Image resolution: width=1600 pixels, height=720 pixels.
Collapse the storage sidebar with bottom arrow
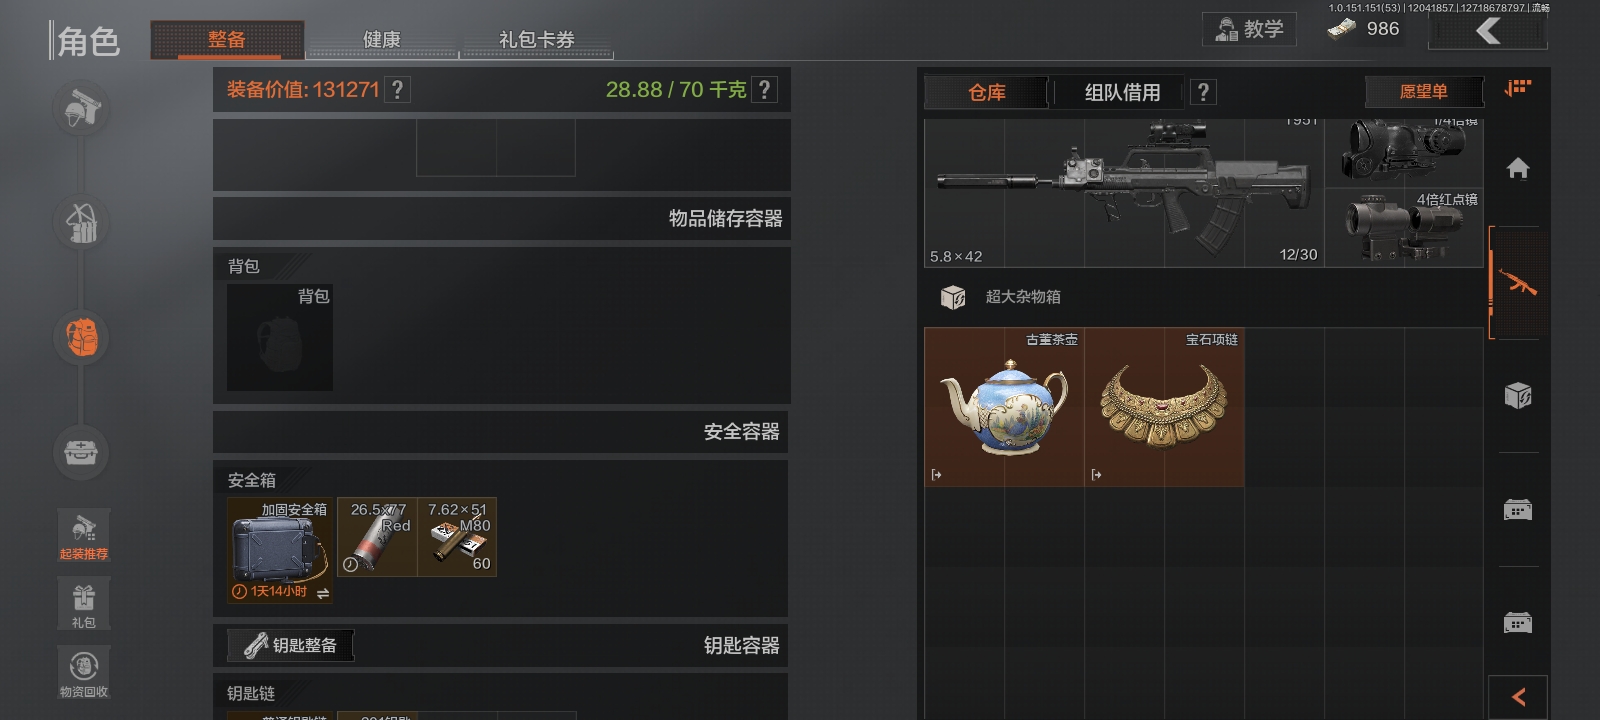(x=1518, y=697)
